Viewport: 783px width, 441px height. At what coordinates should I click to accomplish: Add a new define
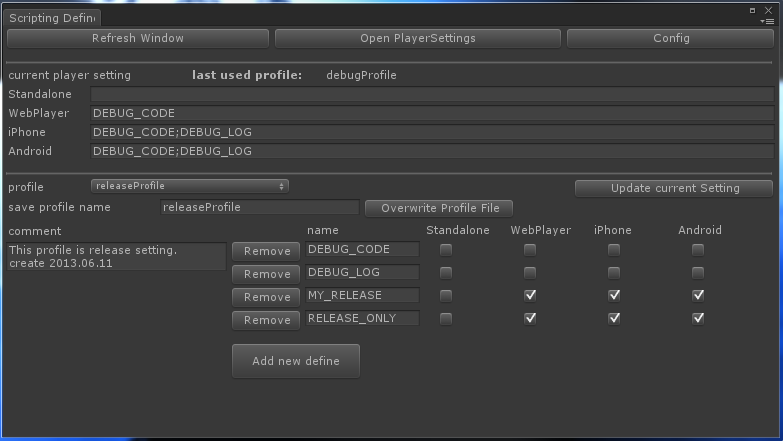[x=296, y=361]
